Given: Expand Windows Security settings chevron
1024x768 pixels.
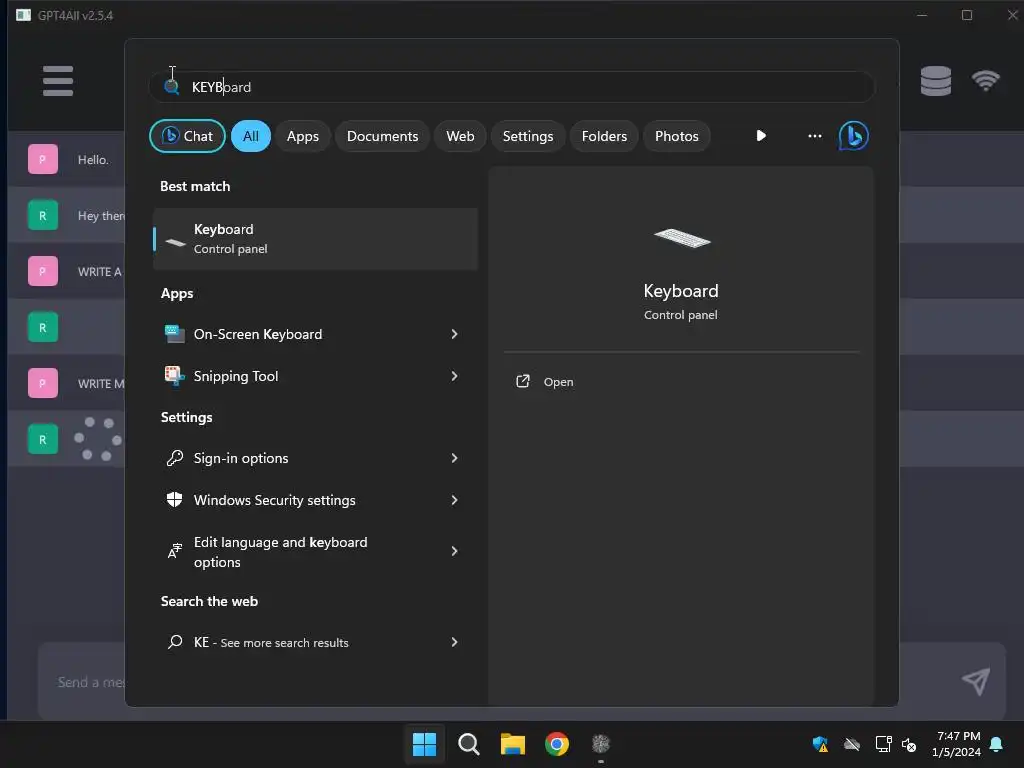Looking at the screenshot, I should pyautogui.click(x=455, y=500).
